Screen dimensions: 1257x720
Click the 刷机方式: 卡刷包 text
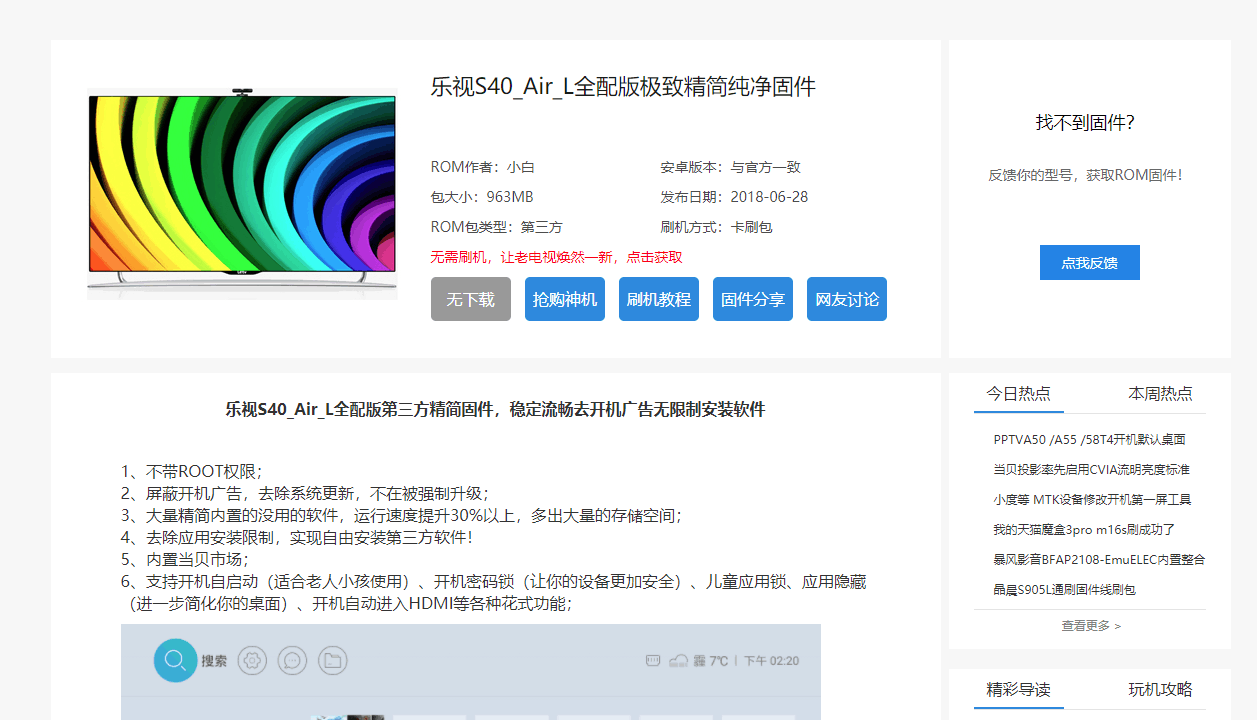click(x=716, y=227)
